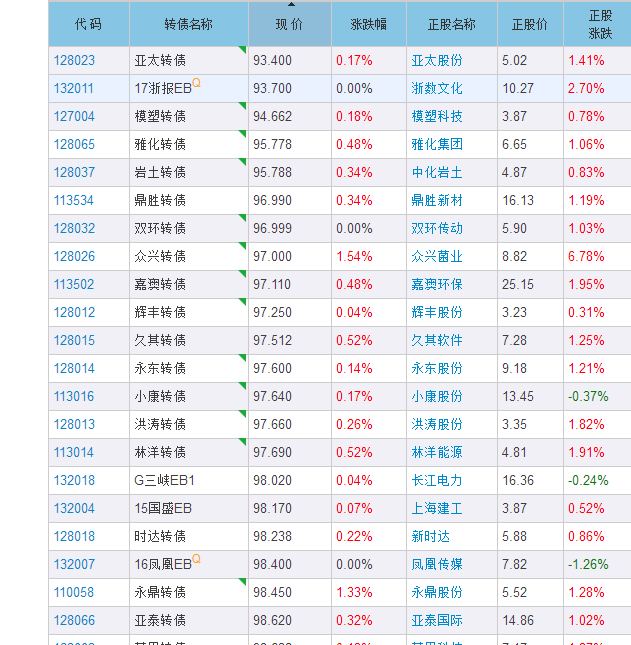The image size is (631, 645).
Task: Sort by the 正股涨跌 column header
Action: point(599,24)
